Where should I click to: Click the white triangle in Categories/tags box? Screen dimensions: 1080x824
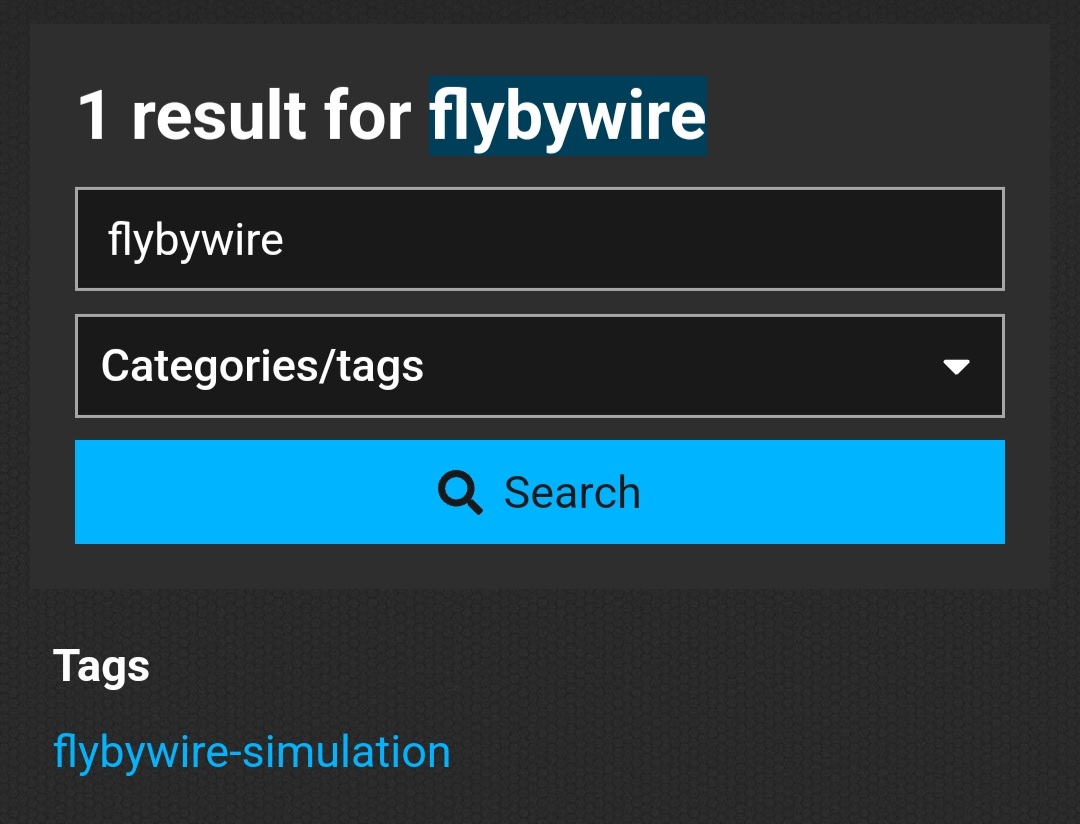tap(957, 367)
